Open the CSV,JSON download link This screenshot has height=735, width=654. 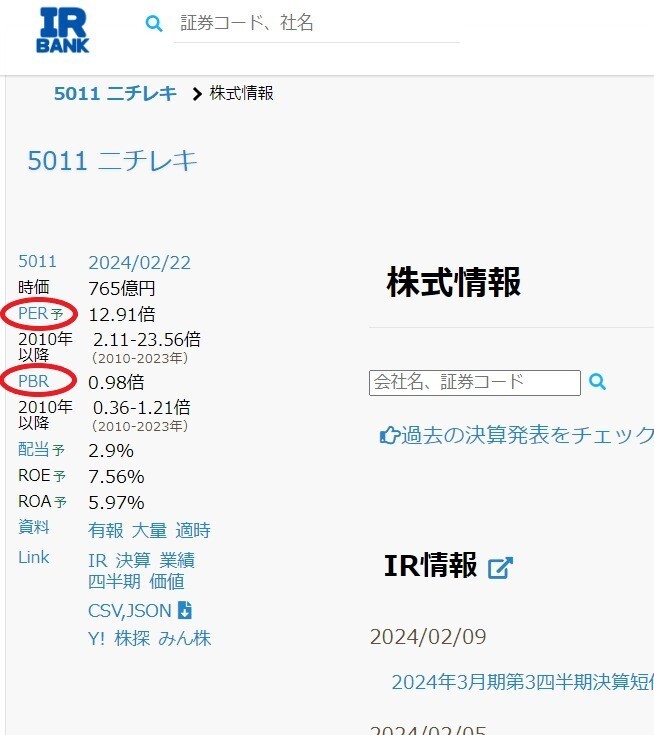coord(130,611)
